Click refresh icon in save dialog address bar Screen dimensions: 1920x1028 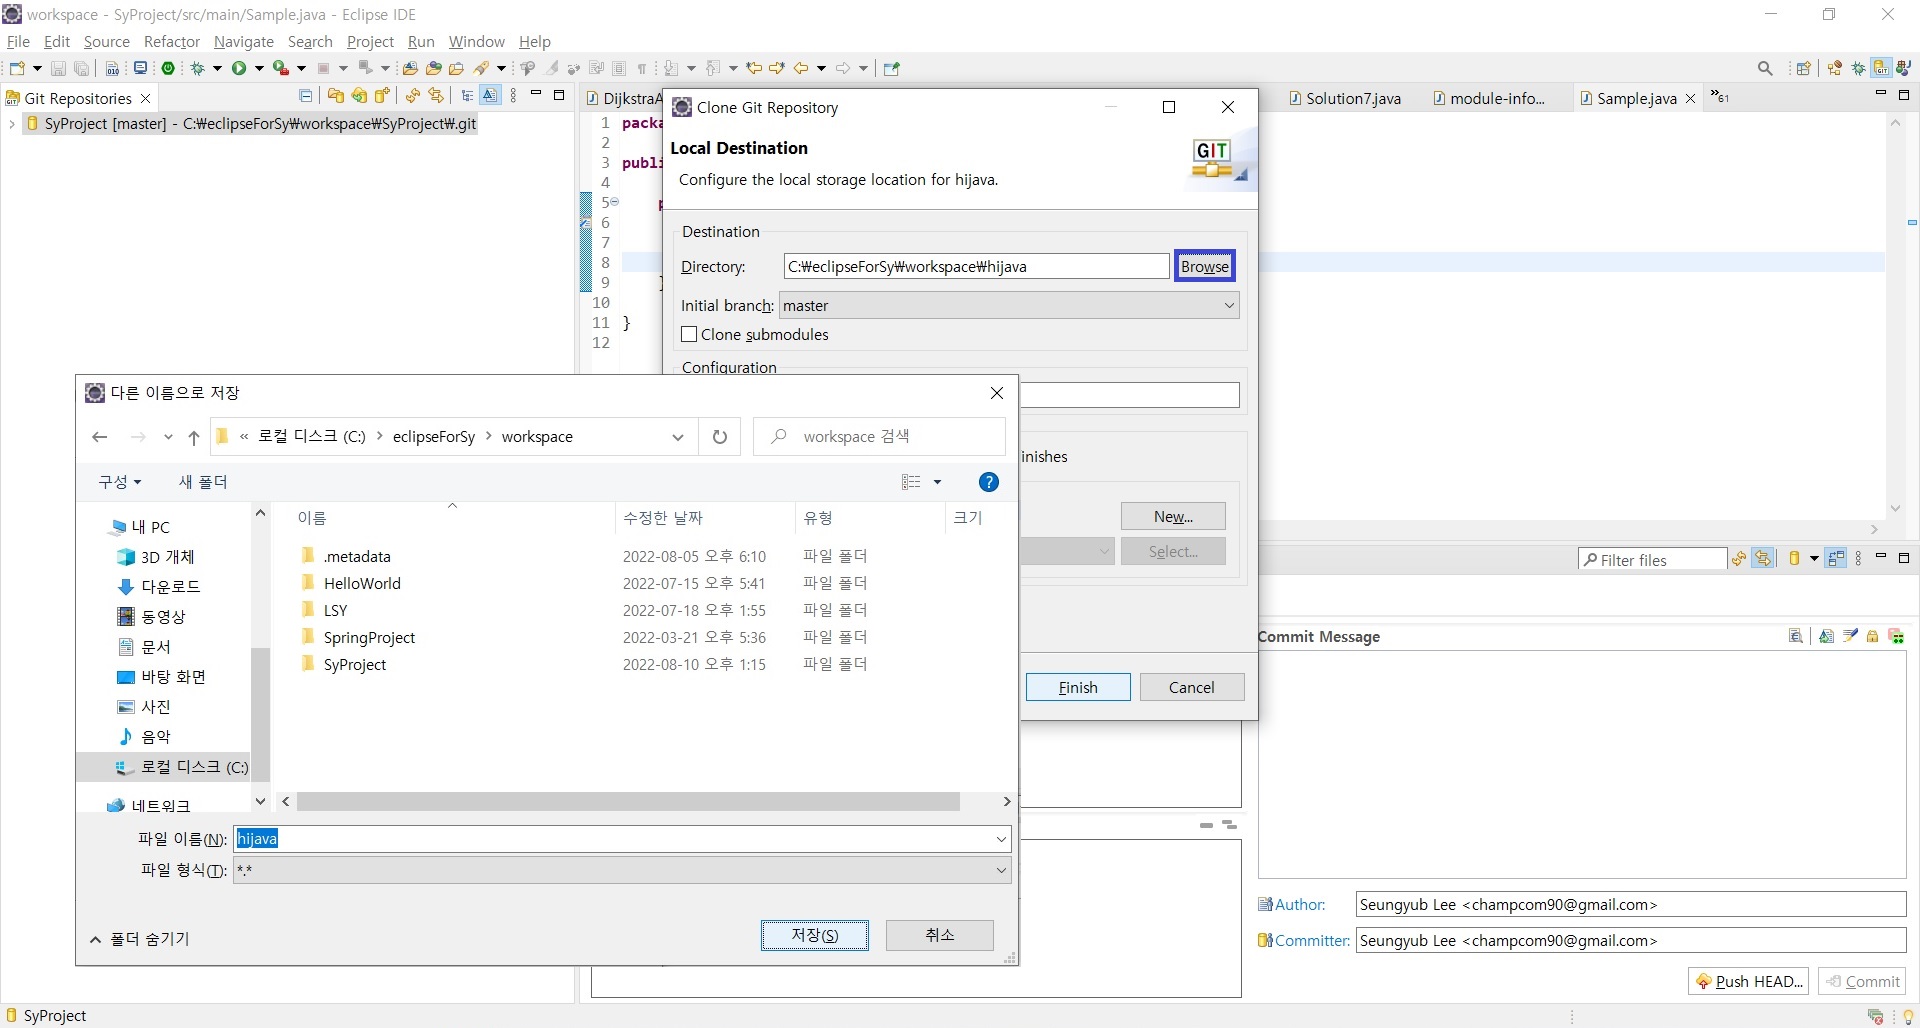click(719, 437)
